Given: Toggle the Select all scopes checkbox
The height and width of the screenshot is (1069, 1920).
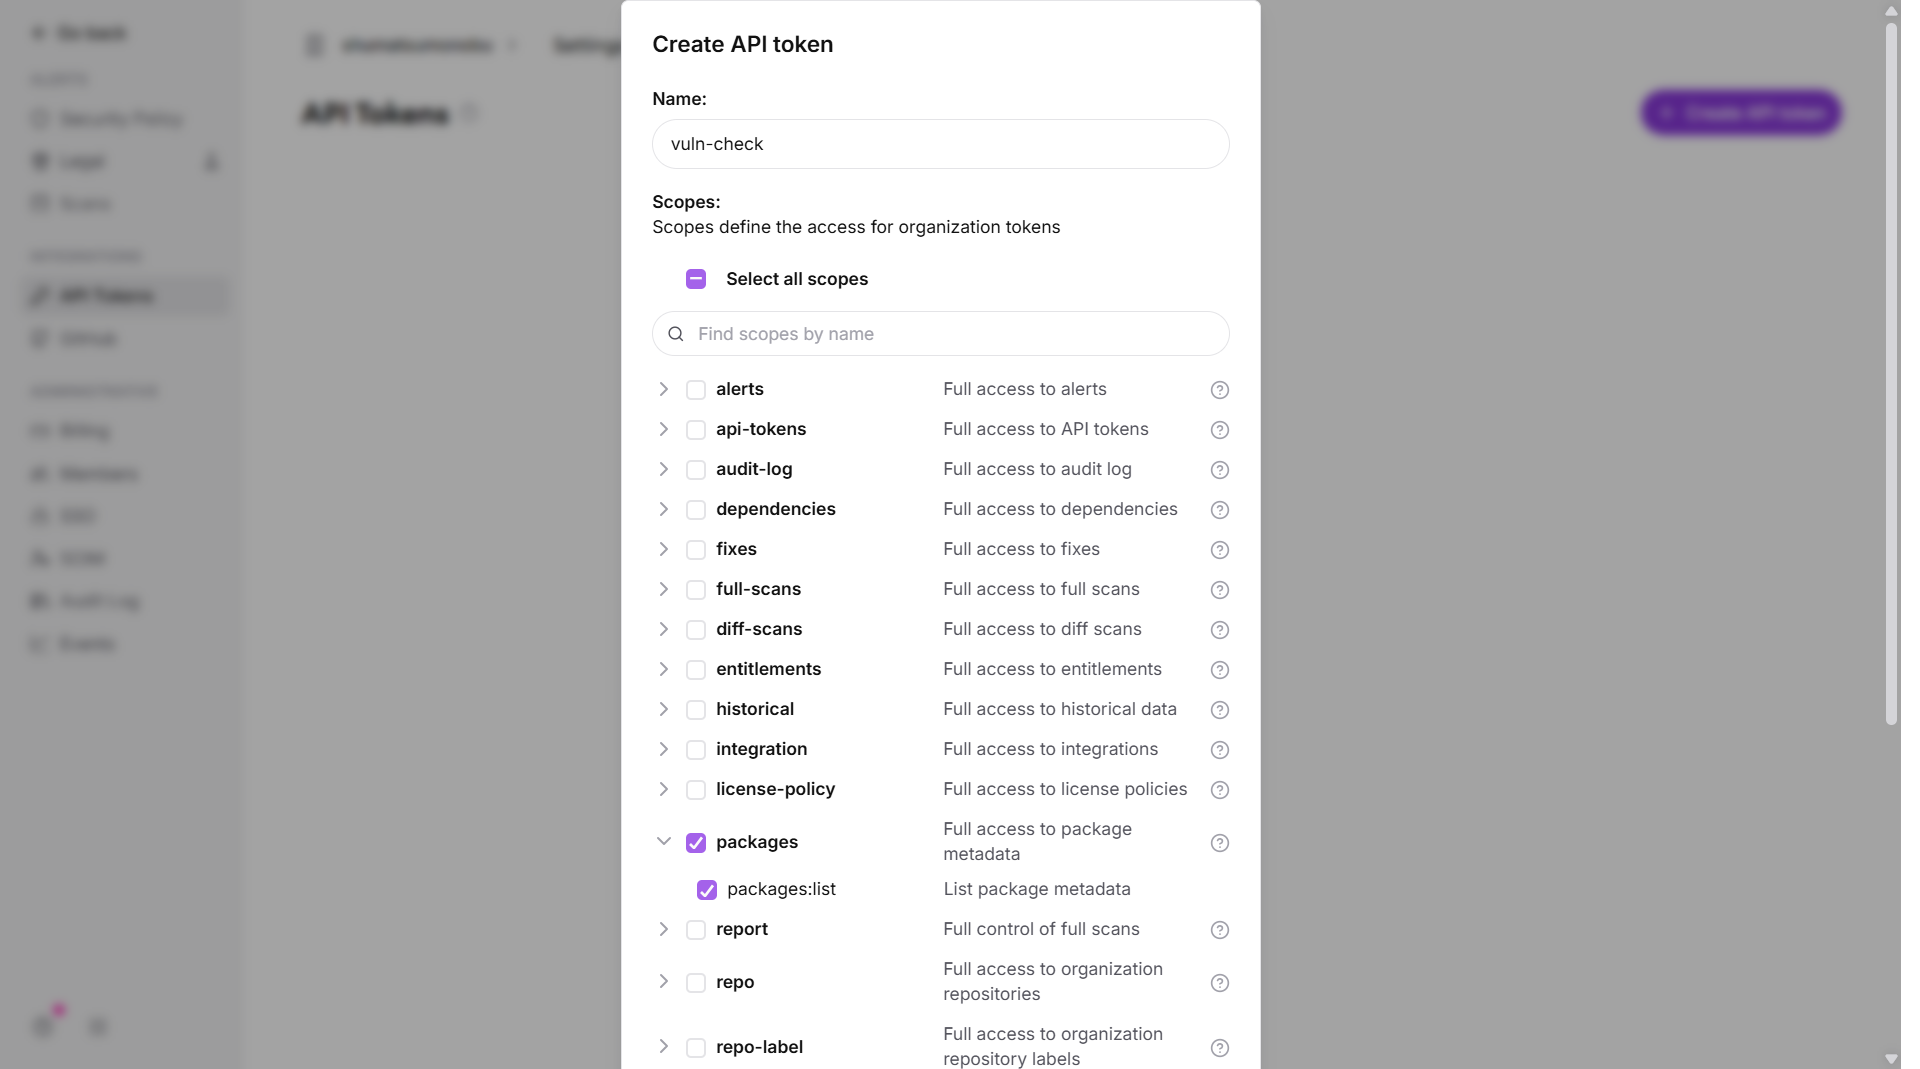Looking at the screenshot, I should [x=696, y=279].
